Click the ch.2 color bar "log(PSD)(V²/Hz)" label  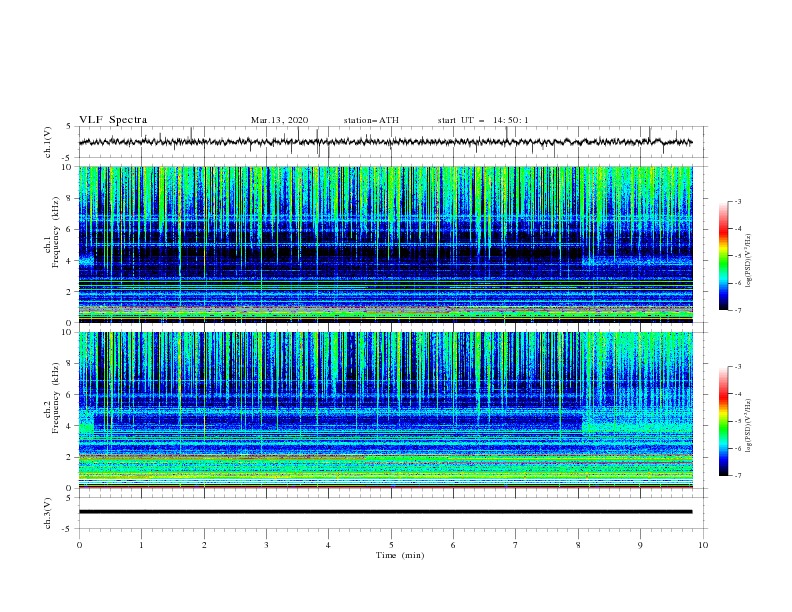tap(749, 425)
